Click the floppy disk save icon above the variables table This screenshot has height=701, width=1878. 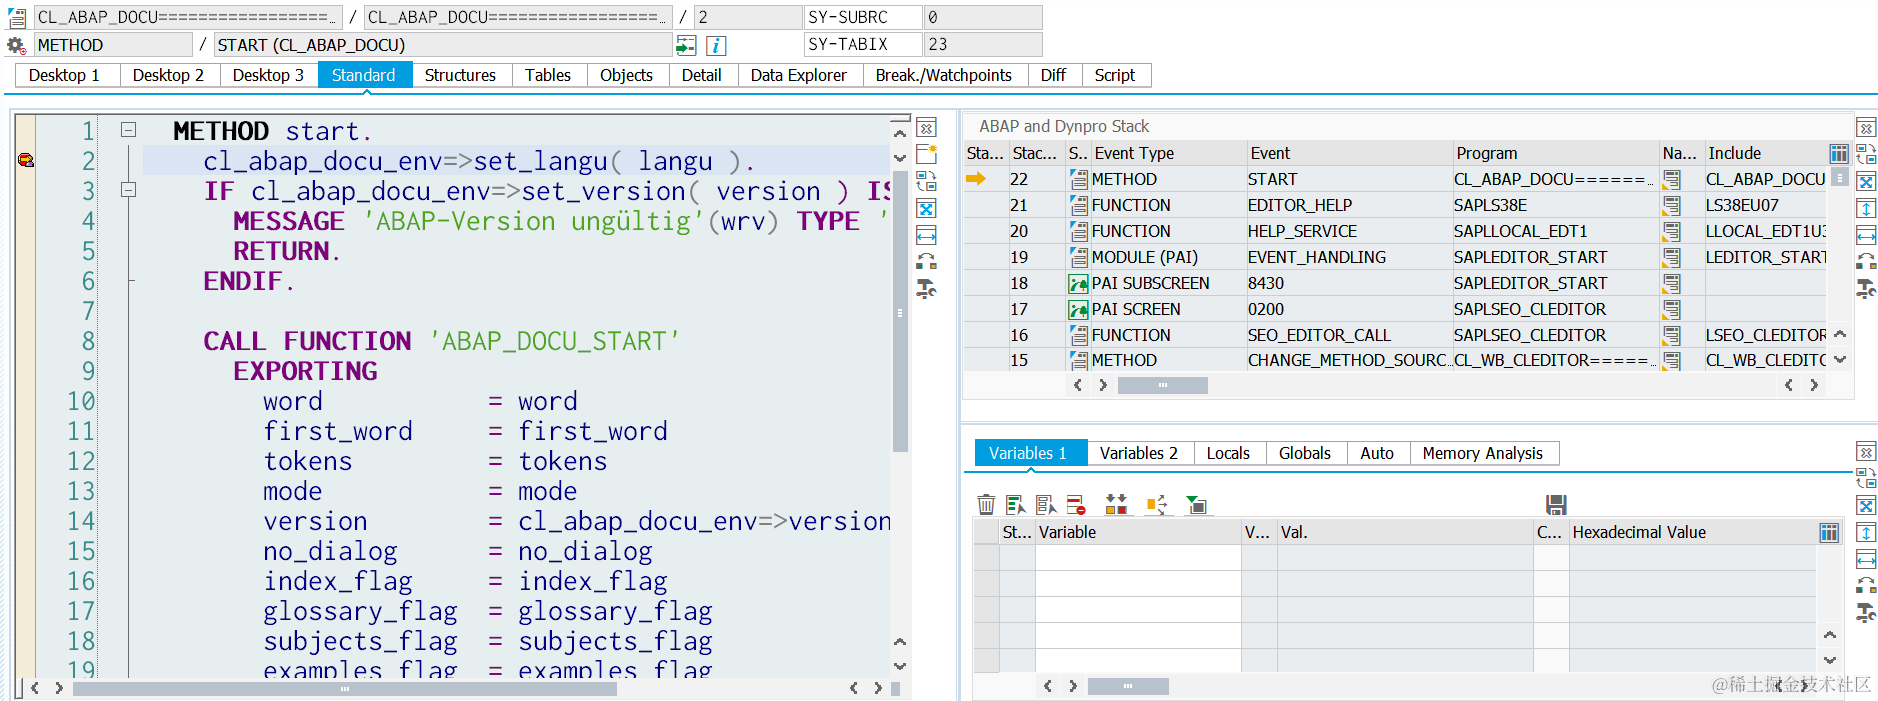1556,505
